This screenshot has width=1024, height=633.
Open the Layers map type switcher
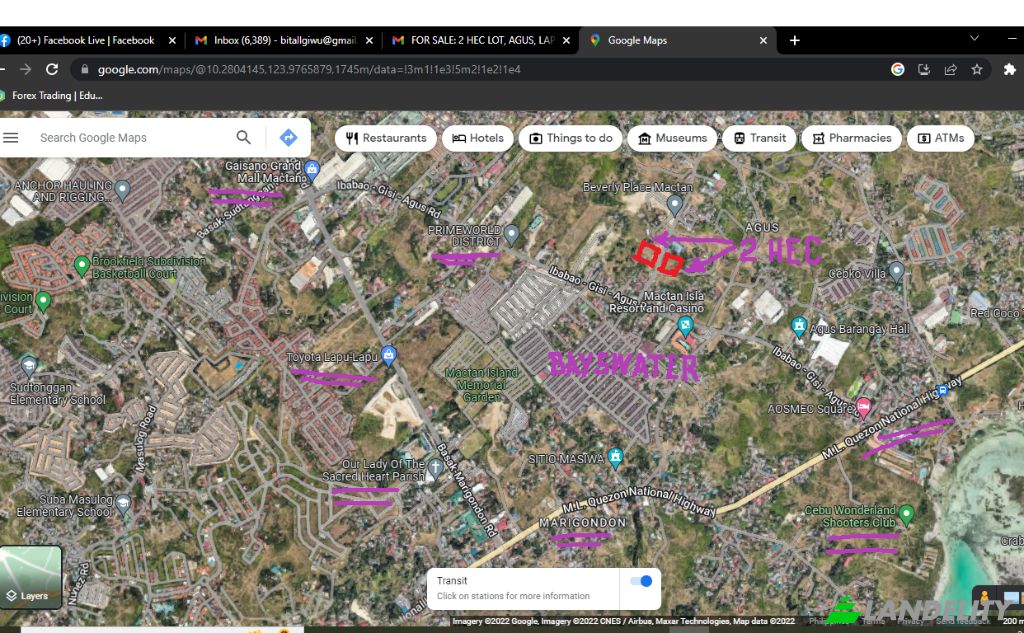pos(30,578)
